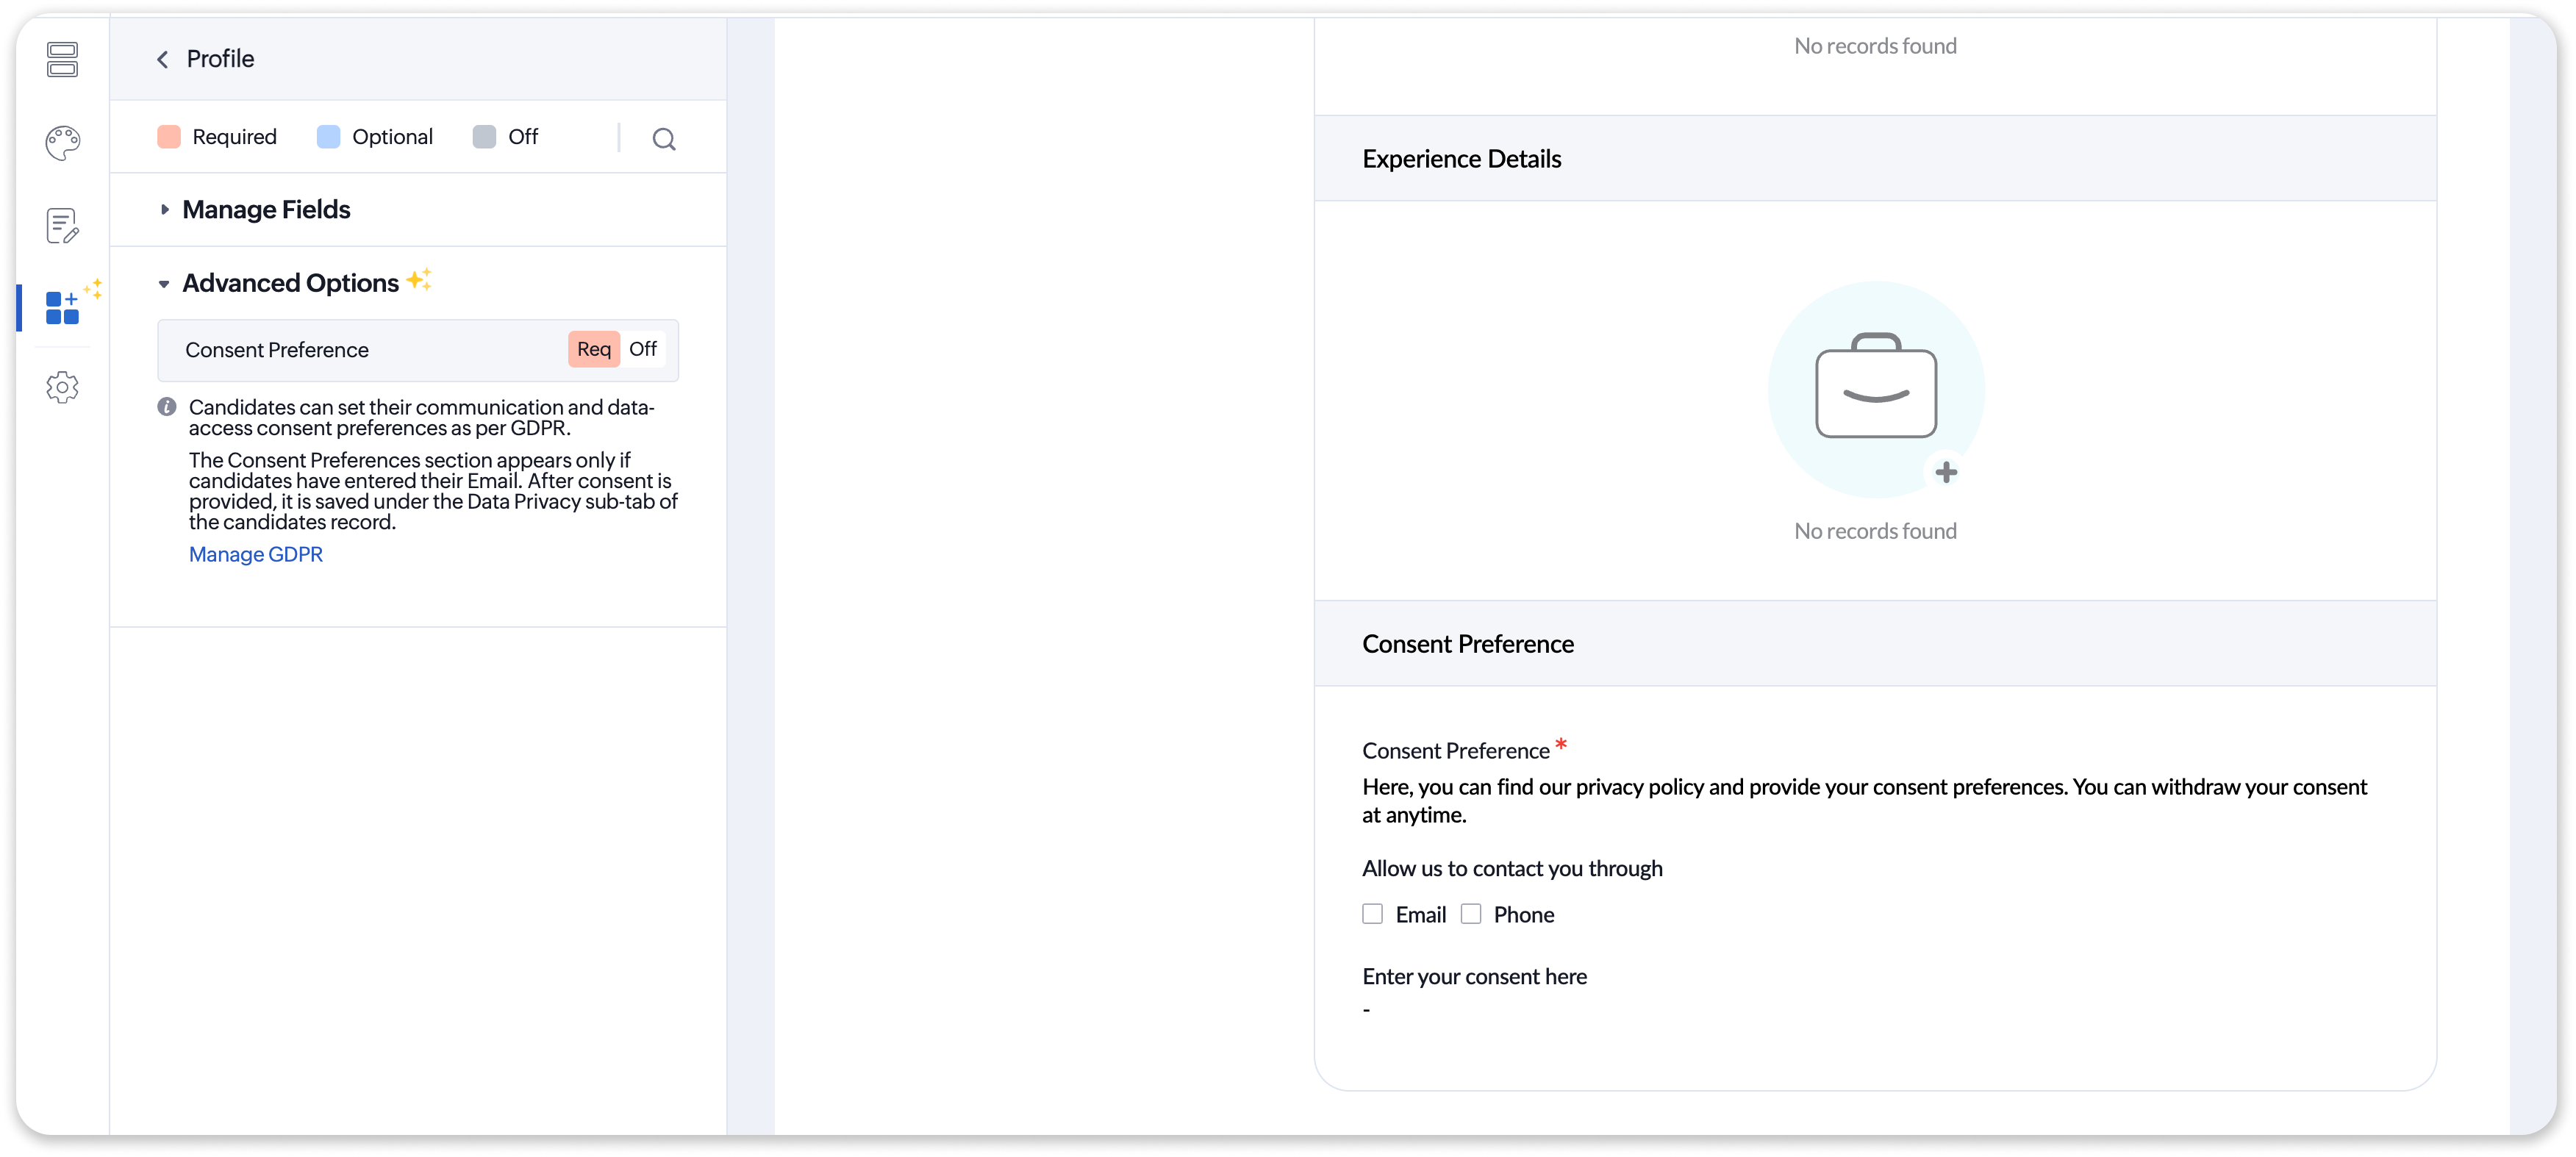Select the Experience Details section header
2576x1157 pixels.
pyautogui.click(x=1461, y=159)
